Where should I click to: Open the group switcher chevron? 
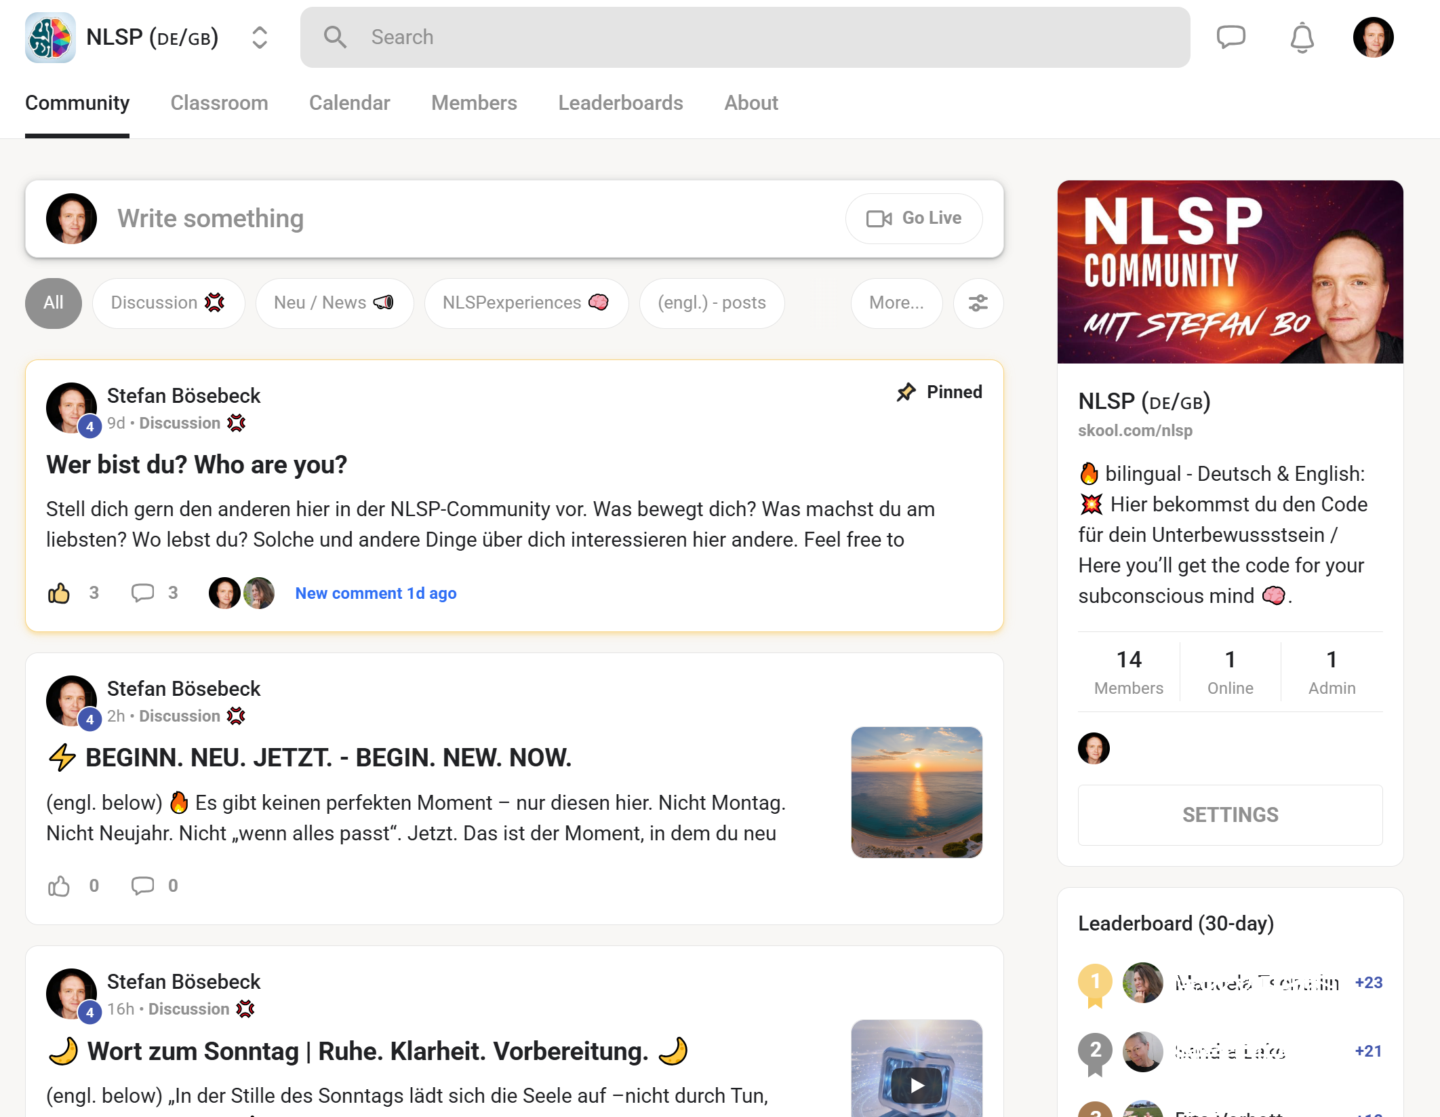(x=260, y=38)
